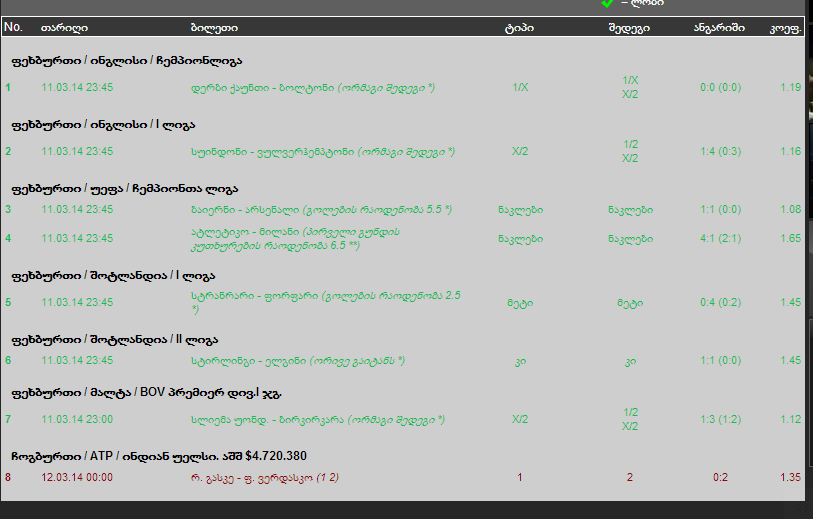Click match 'დერბი ქაუნთი - ბოლტონი'

pos(262,88)
